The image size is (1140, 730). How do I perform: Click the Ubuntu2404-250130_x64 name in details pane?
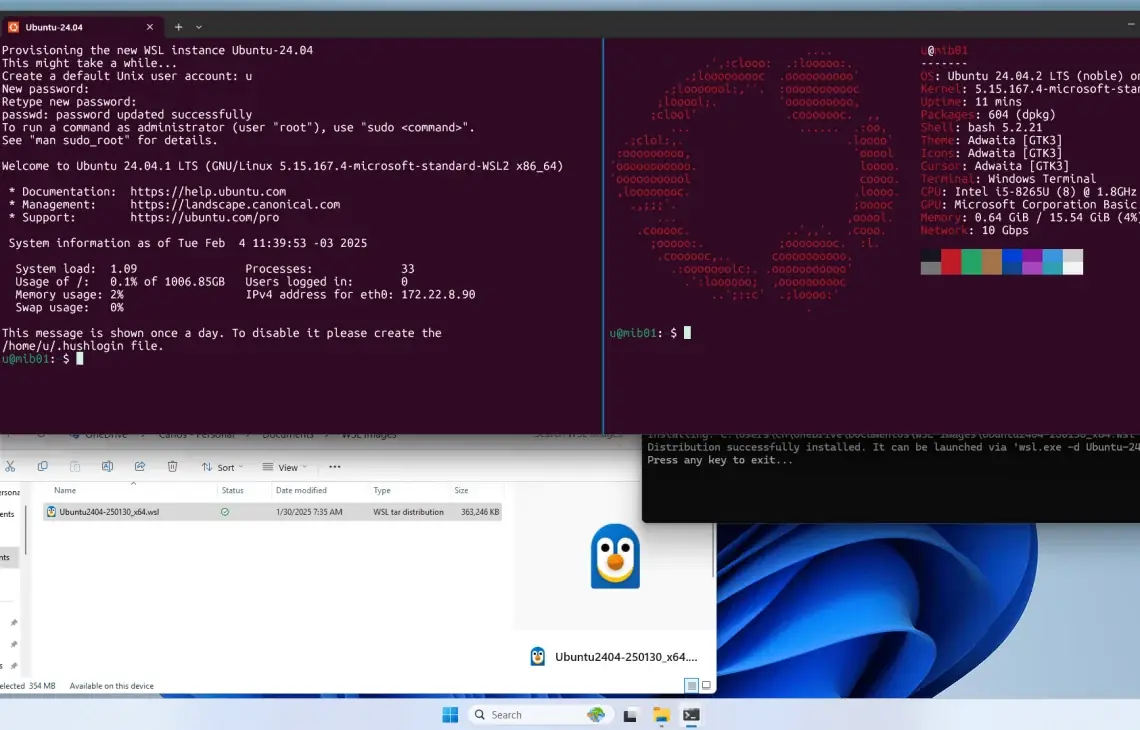coord(626,657)
